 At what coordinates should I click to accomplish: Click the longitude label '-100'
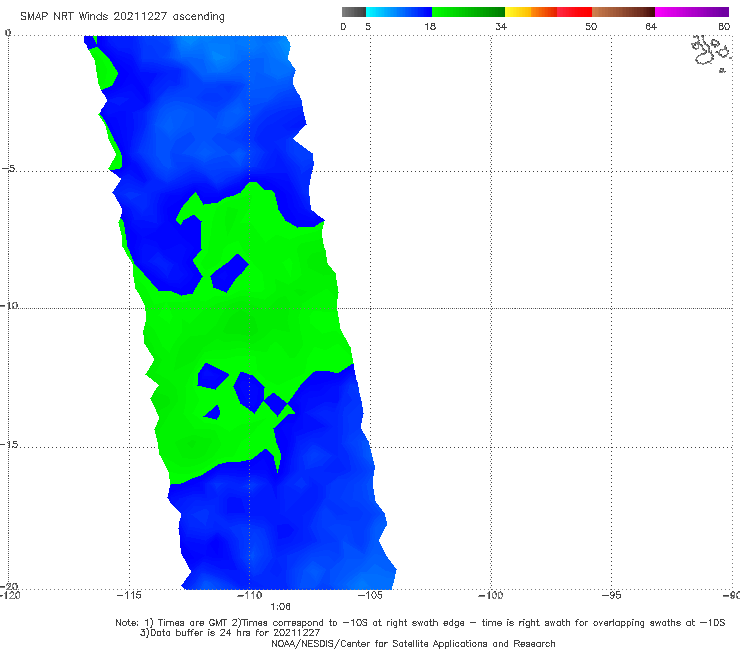490,595
